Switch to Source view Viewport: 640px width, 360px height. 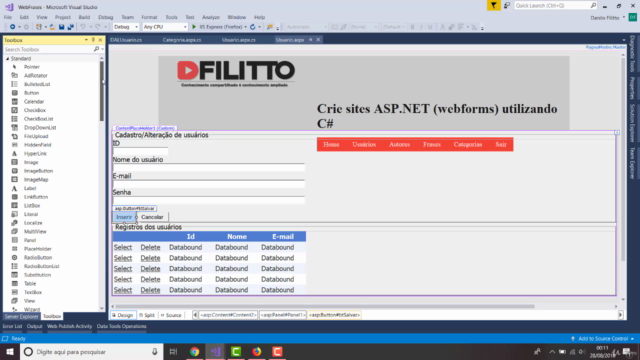(171, 315)
